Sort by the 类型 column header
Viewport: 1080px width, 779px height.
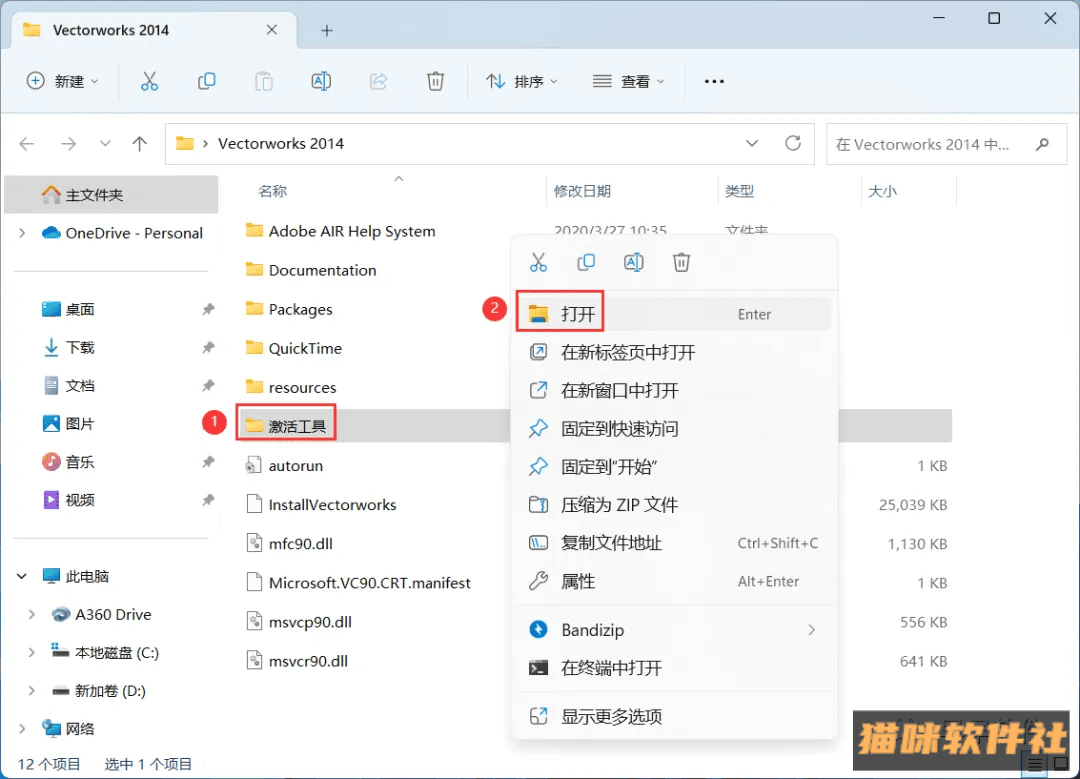(x=739, y=191)
